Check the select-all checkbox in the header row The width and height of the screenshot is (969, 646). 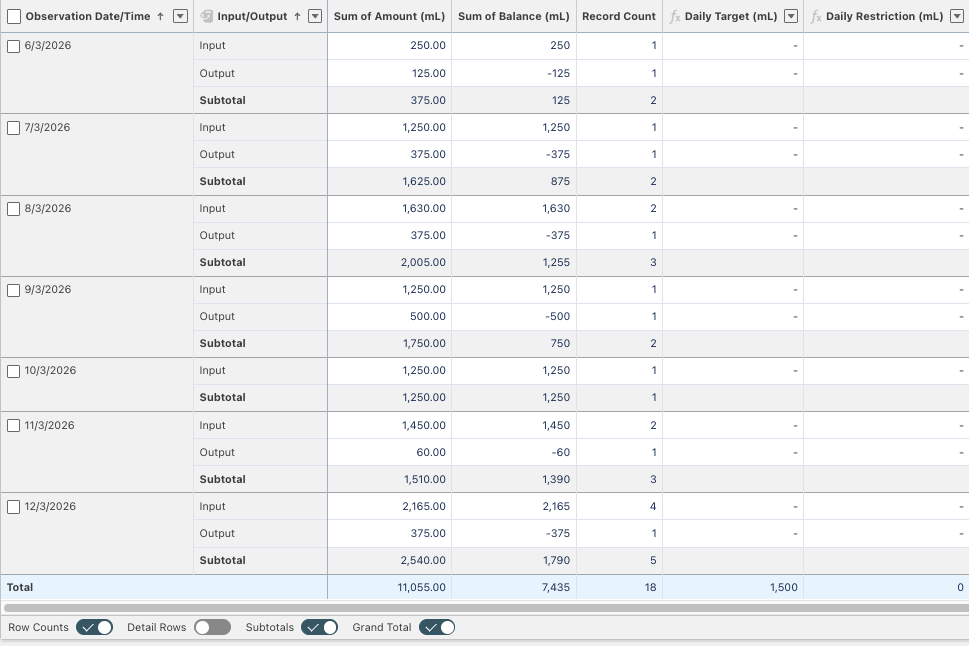12,16
